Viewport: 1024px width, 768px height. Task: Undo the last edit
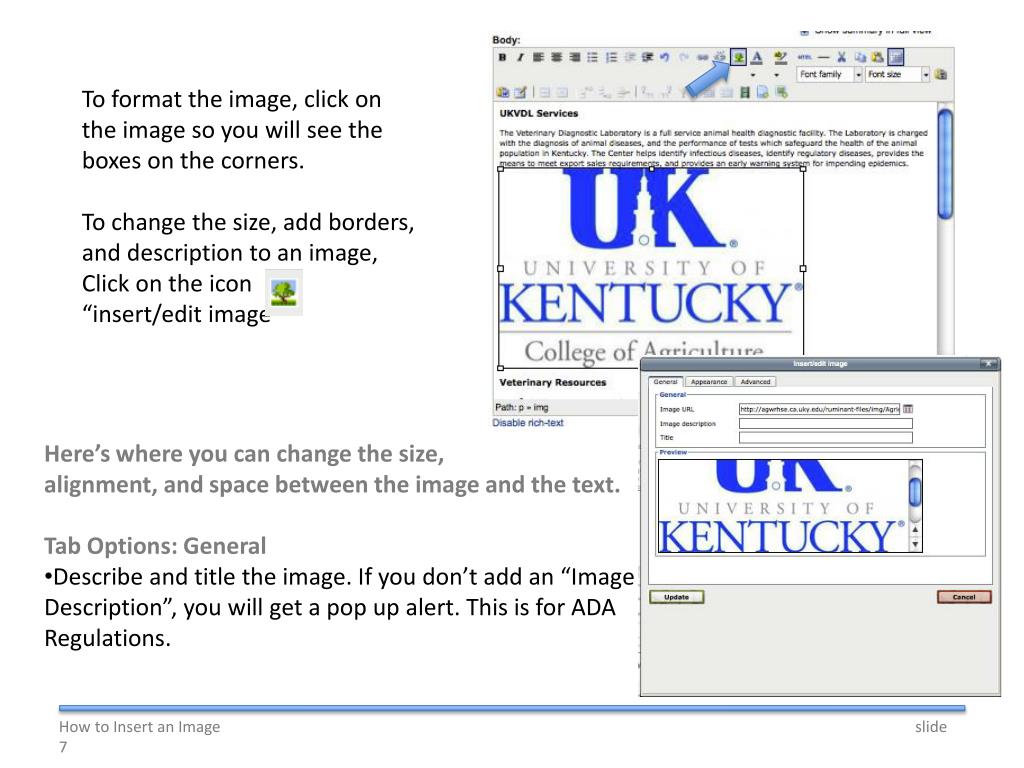[x=664, y=57]
